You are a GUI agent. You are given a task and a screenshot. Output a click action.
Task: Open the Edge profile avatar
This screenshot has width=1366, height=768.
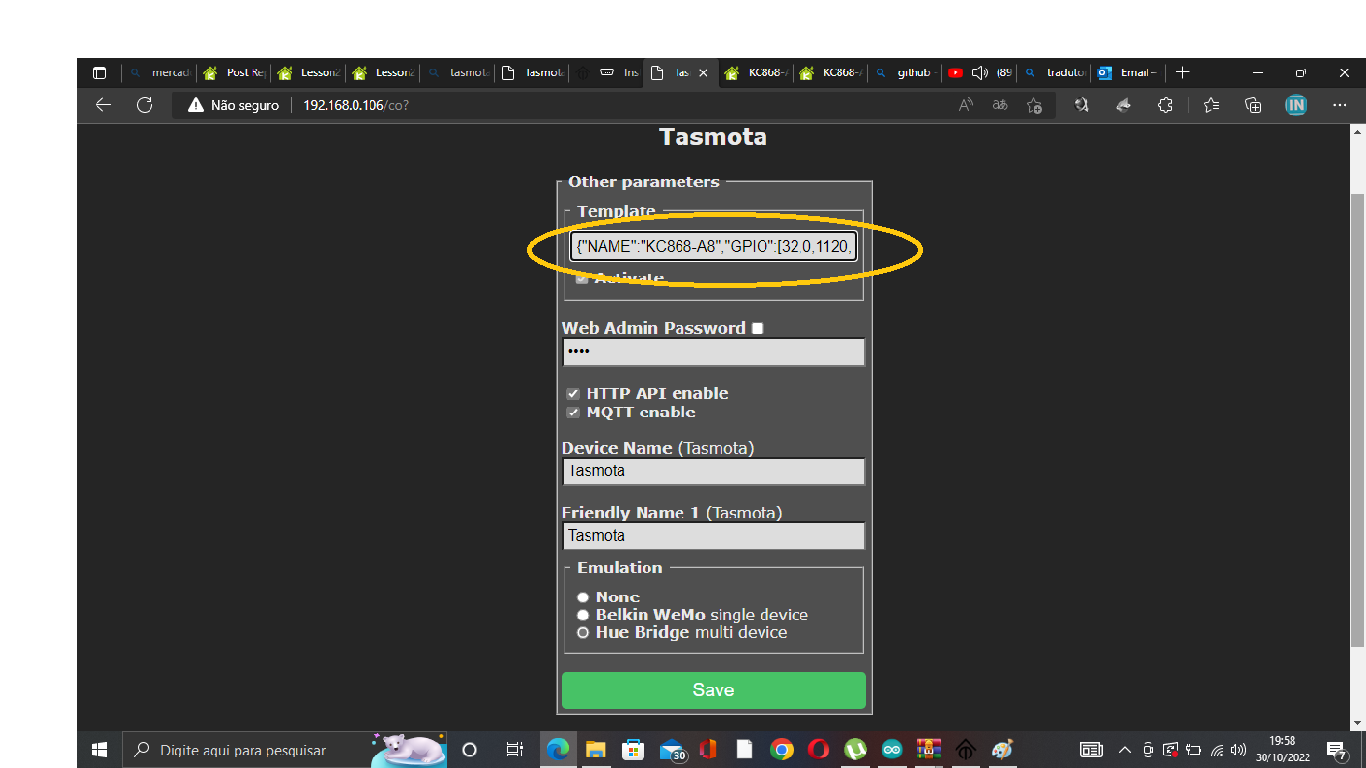(1296, 105)
